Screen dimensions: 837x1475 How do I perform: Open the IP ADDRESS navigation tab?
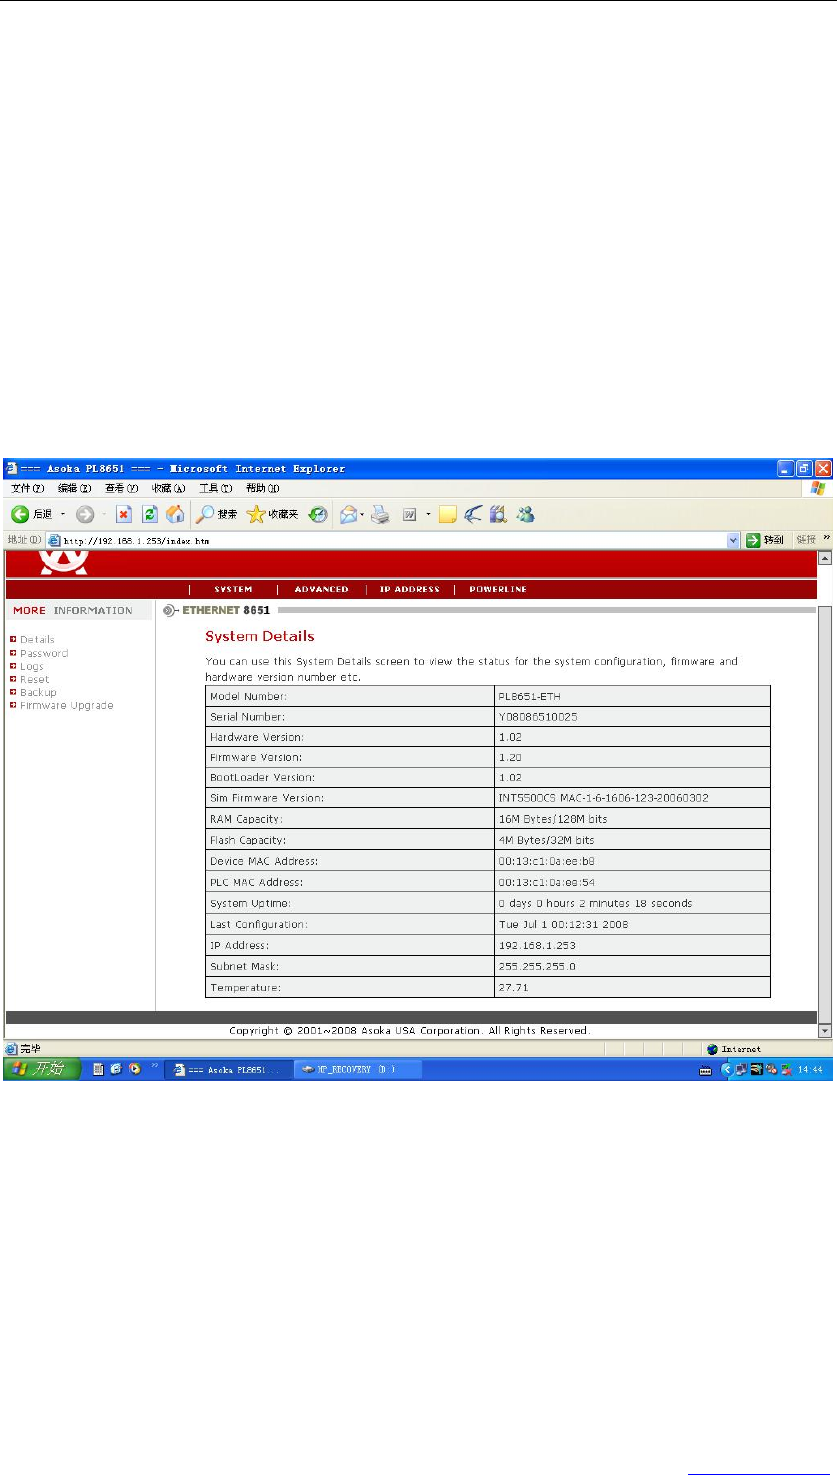pos(409,590)
